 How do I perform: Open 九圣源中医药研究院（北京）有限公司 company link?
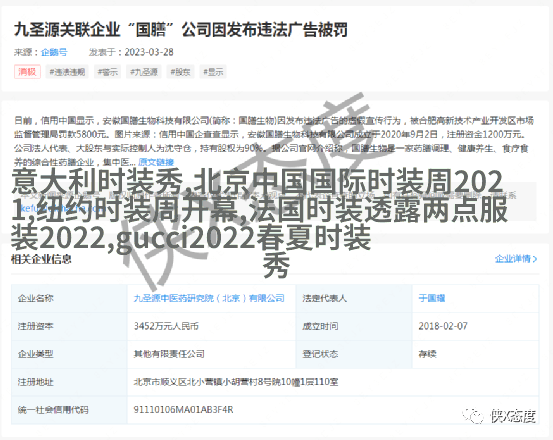209,298
